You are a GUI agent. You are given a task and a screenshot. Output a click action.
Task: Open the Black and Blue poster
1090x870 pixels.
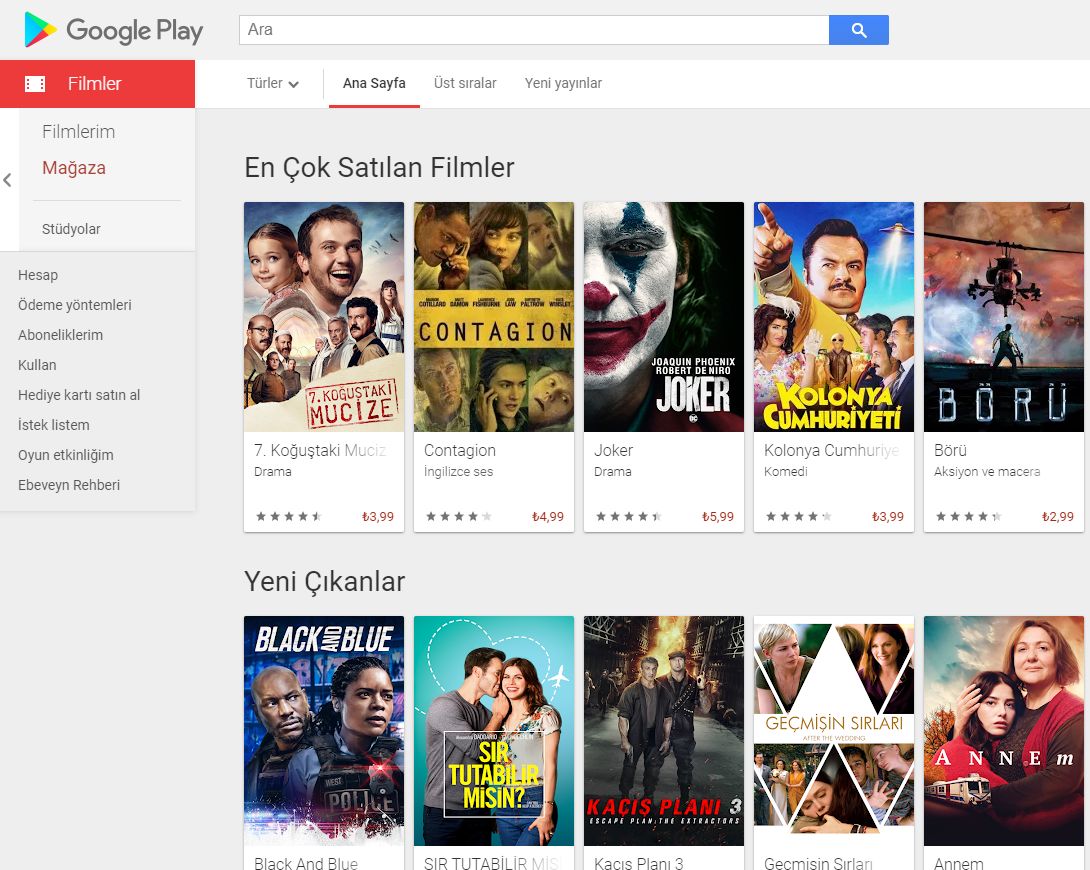coord(324,731)
